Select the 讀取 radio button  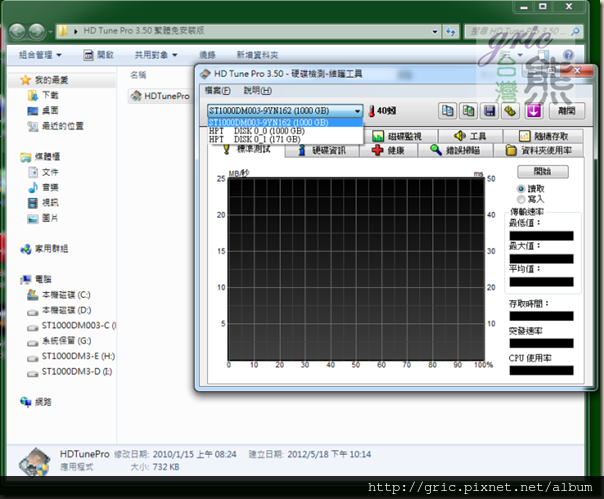click(521, 188)
